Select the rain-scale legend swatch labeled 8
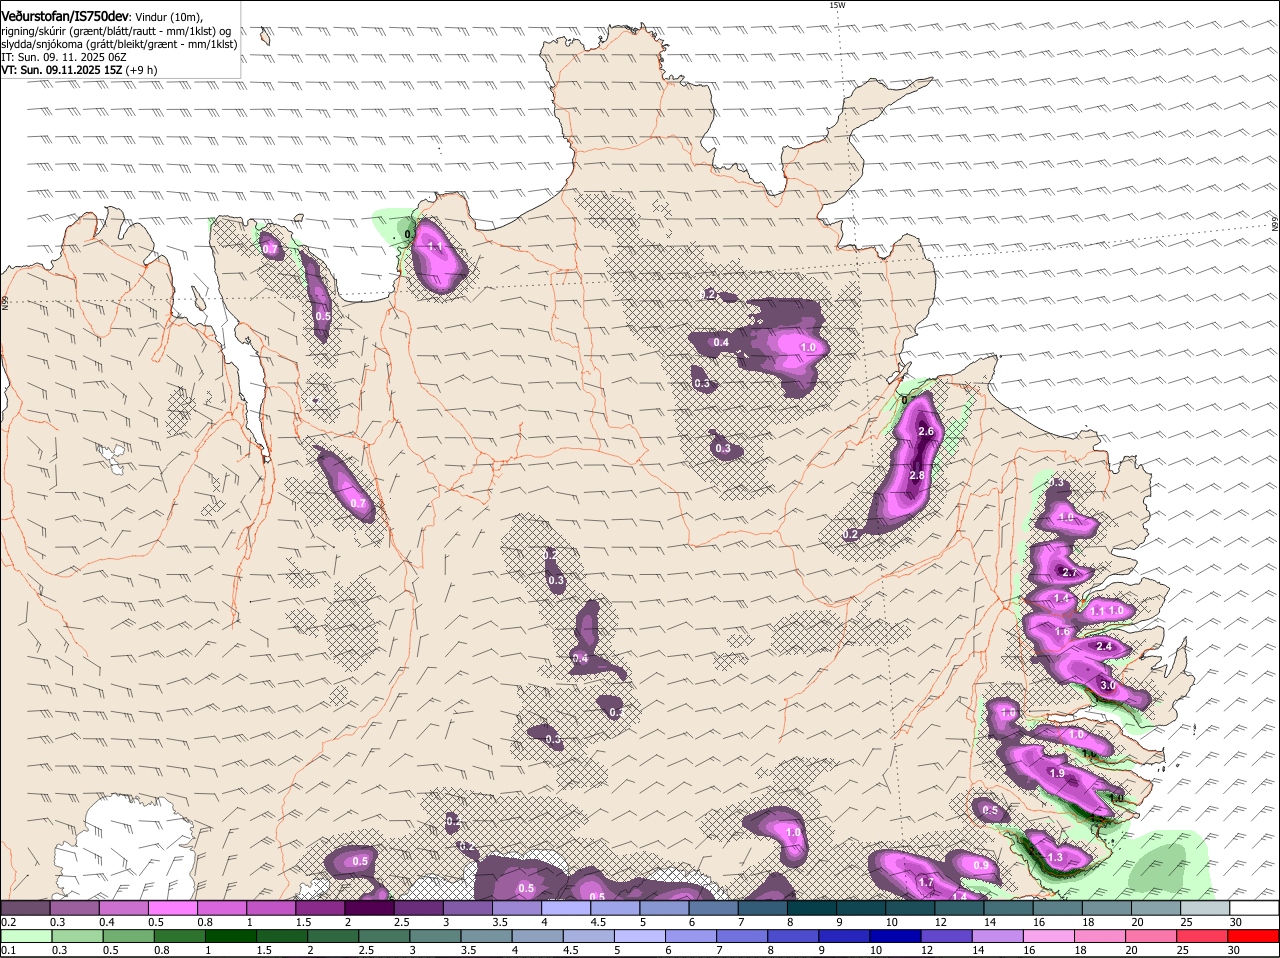 tap(792, 937)
